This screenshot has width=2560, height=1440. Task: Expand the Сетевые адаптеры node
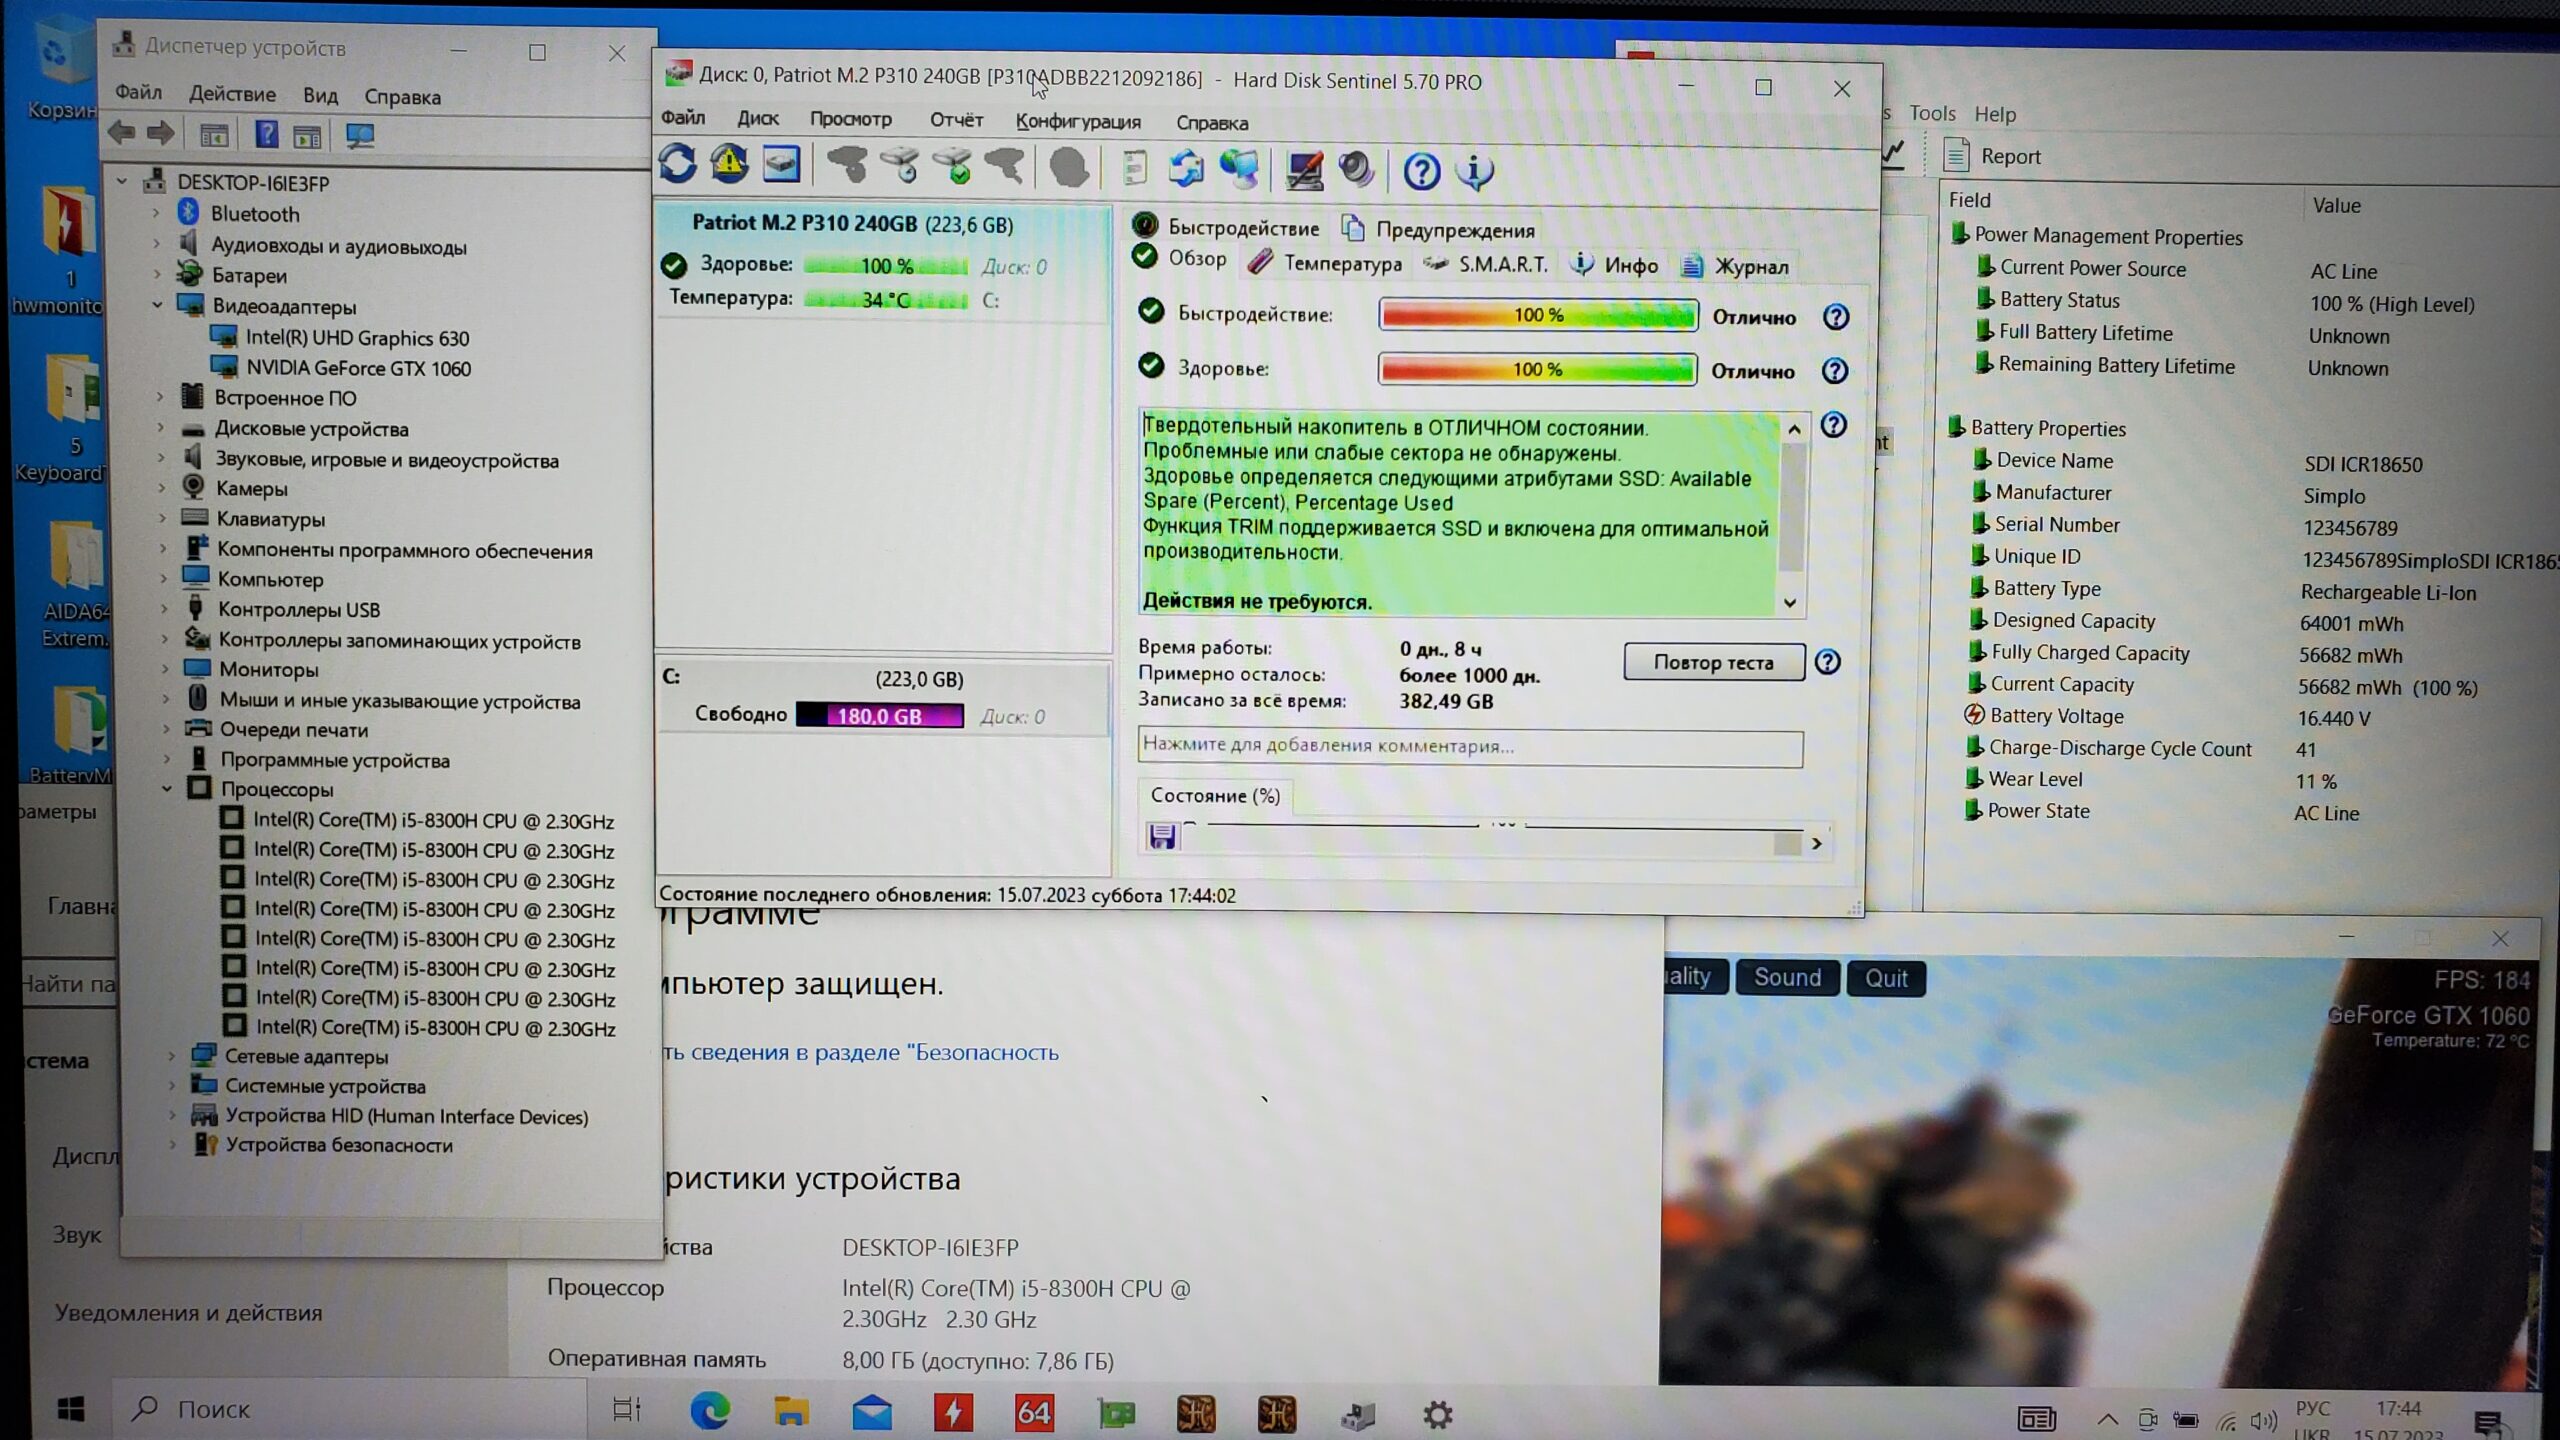(x=172, y=1056)
